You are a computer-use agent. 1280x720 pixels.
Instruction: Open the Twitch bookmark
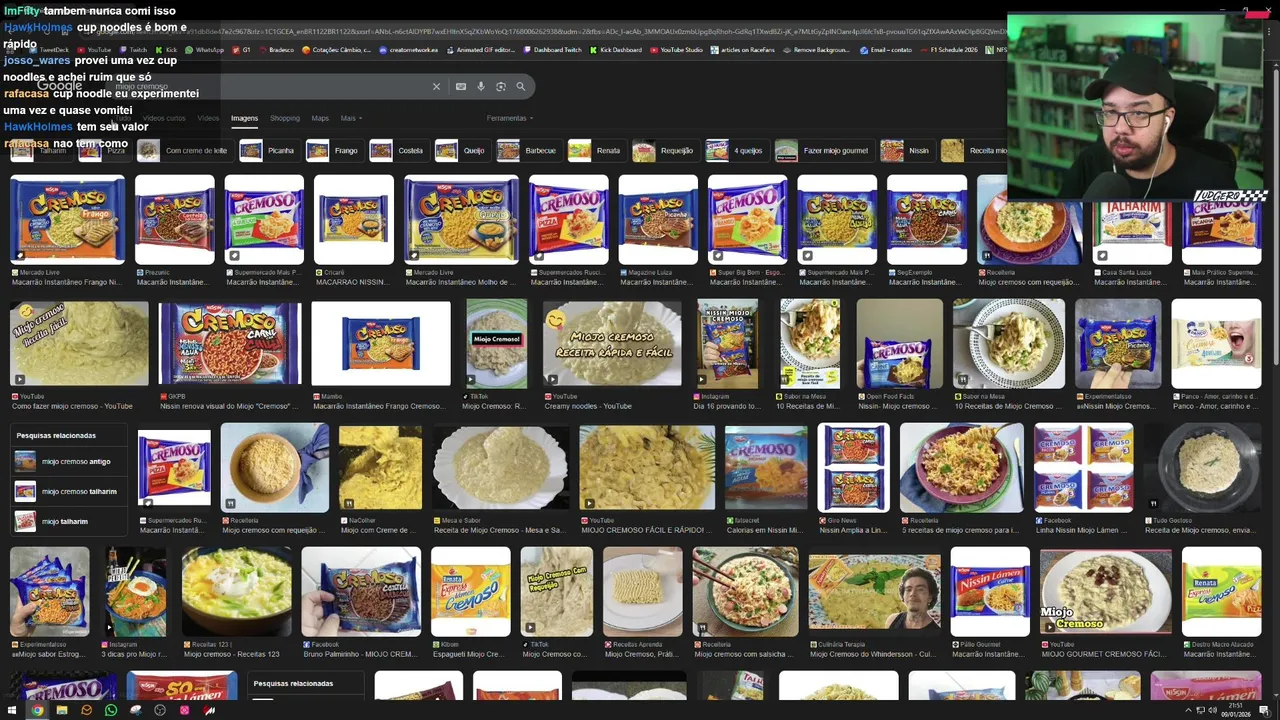tap(133, 50)
